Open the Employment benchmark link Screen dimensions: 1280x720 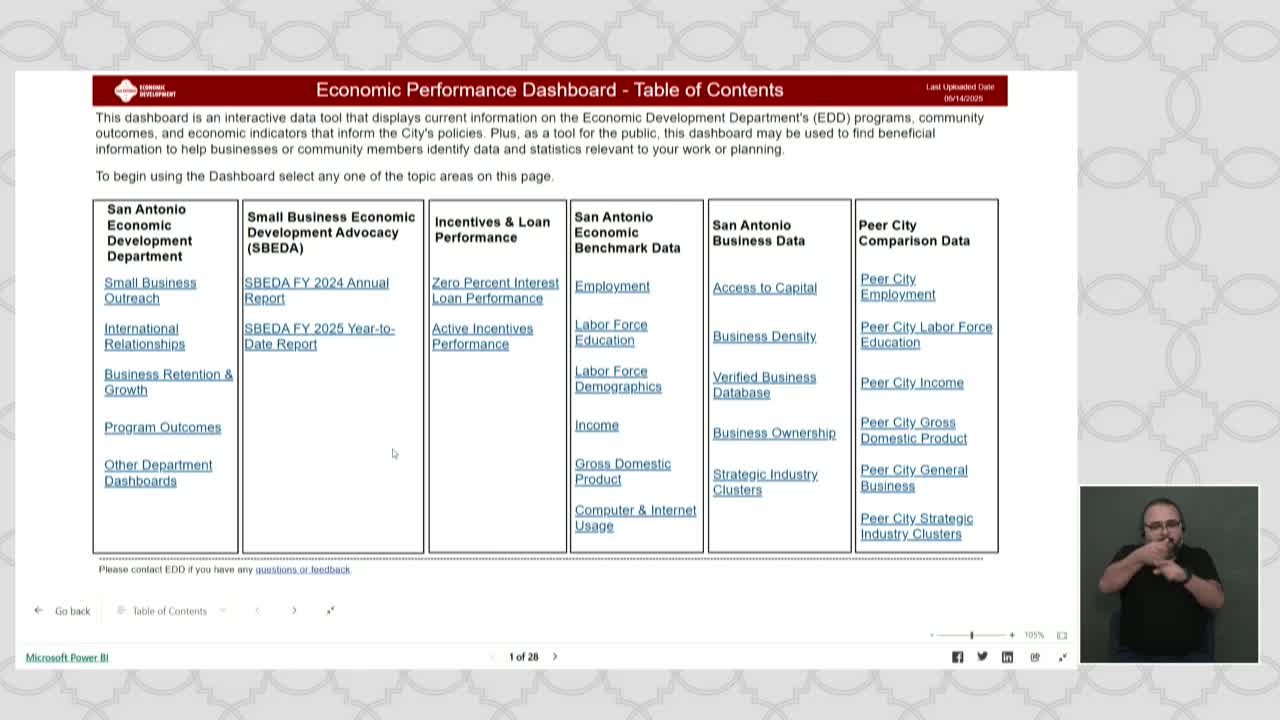612,286
